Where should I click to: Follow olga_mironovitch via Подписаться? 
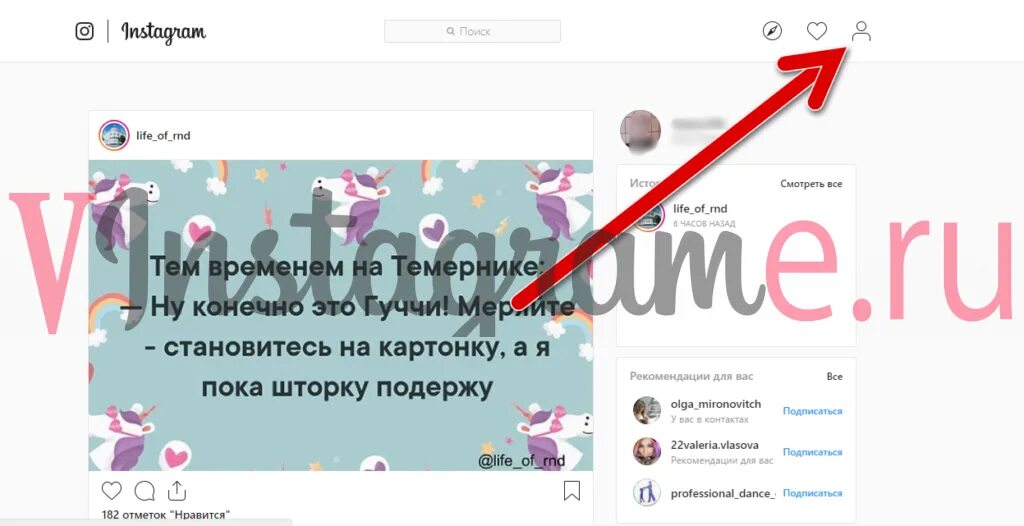812,411
